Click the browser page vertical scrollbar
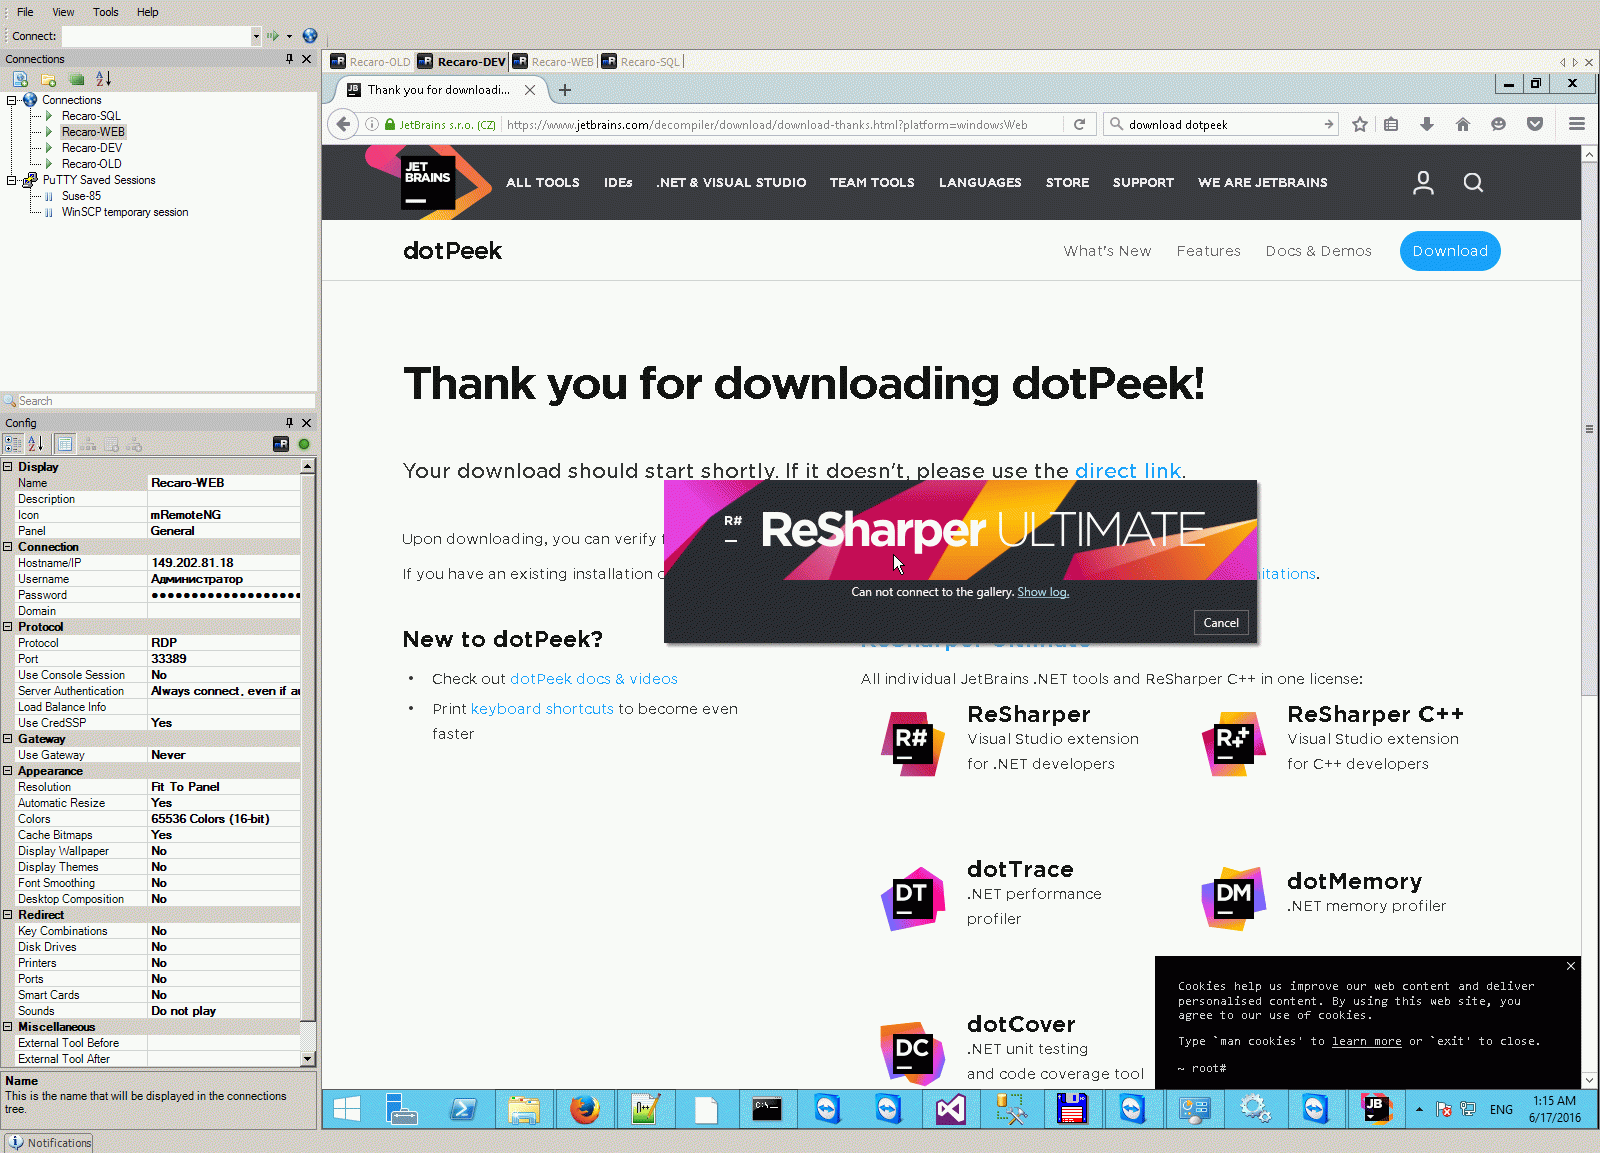Screen dimensions: 1600x1153 pos(1589,429)
